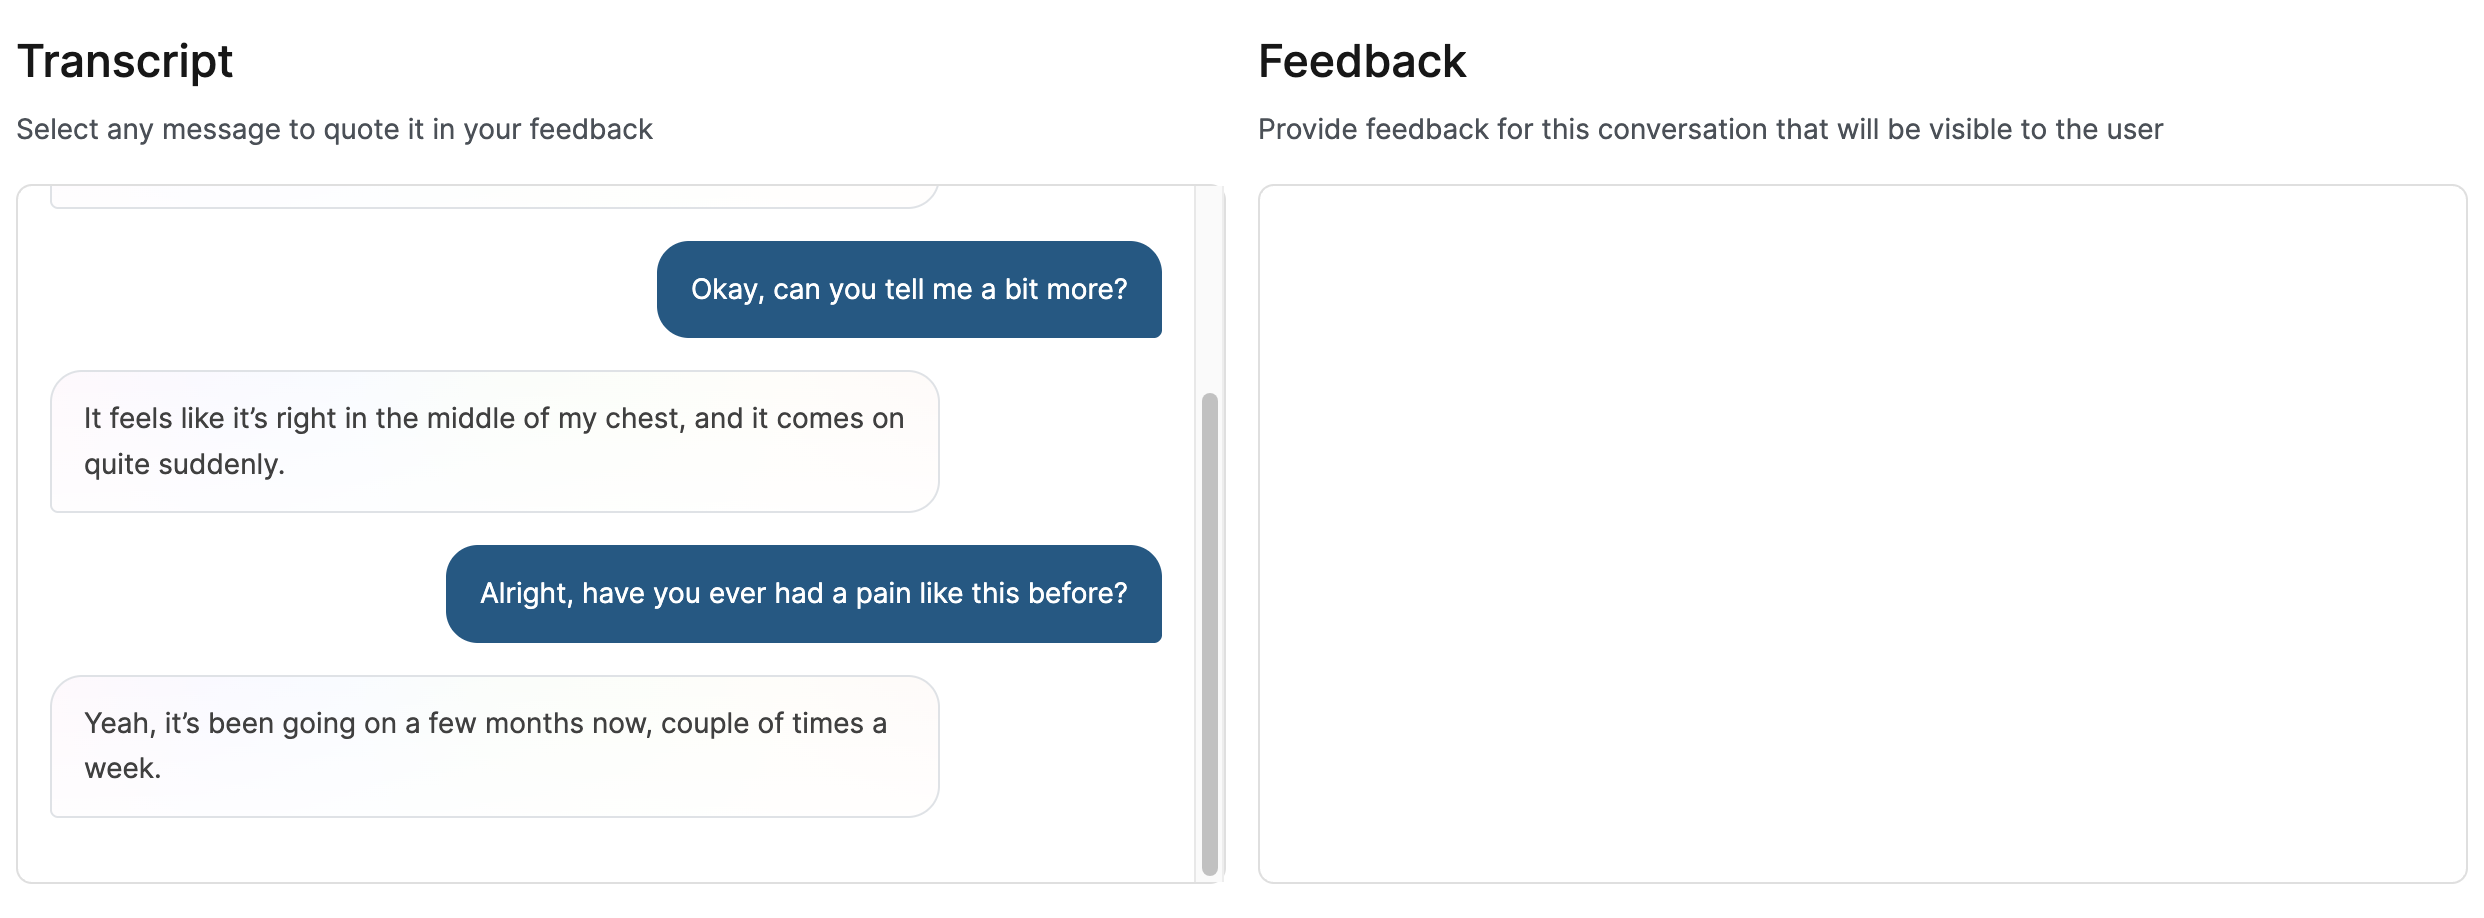Click the "Feedback" heading
The height and width of the screenshot is (918, 2484).
[1361, 62]
